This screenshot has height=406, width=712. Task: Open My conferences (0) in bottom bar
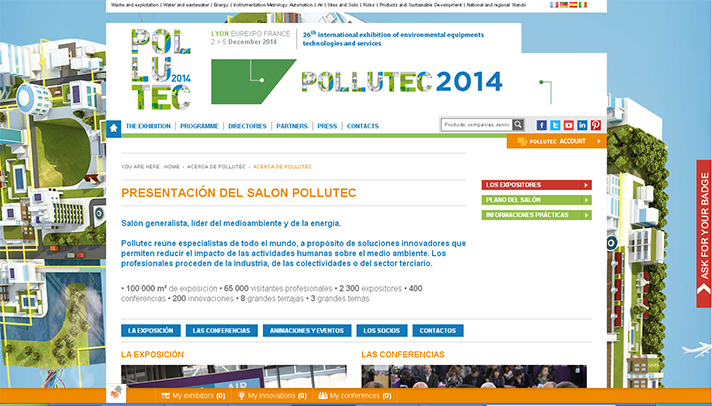355,396
